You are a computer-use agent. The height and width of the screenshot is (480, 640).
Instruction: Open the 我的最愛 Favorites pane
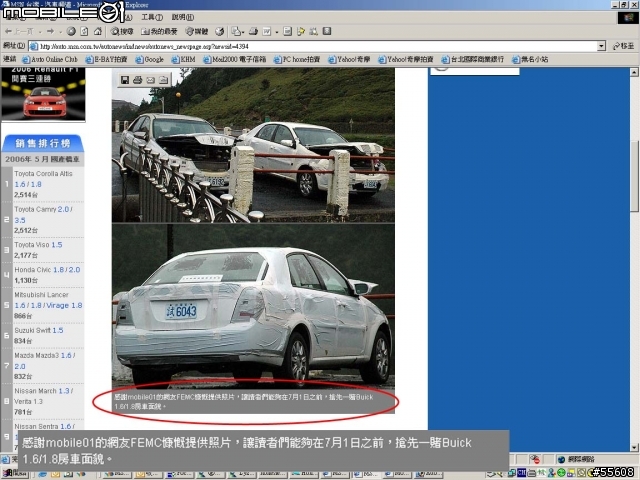tap(159, 31)
